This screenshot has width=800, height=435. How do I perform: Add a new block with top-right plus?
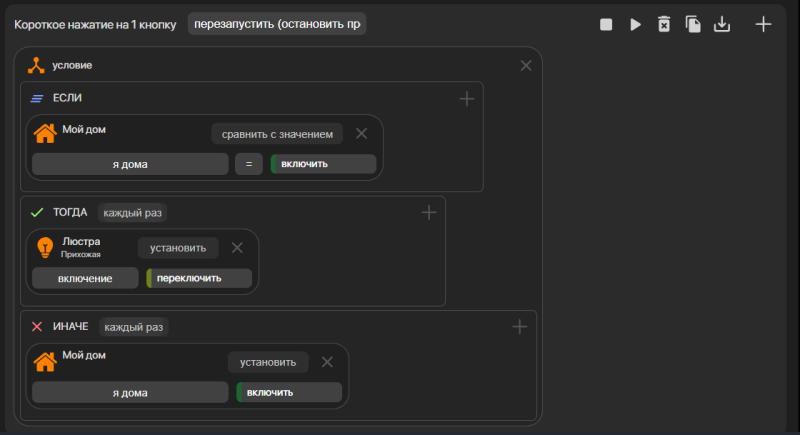[x=763, y=24]
